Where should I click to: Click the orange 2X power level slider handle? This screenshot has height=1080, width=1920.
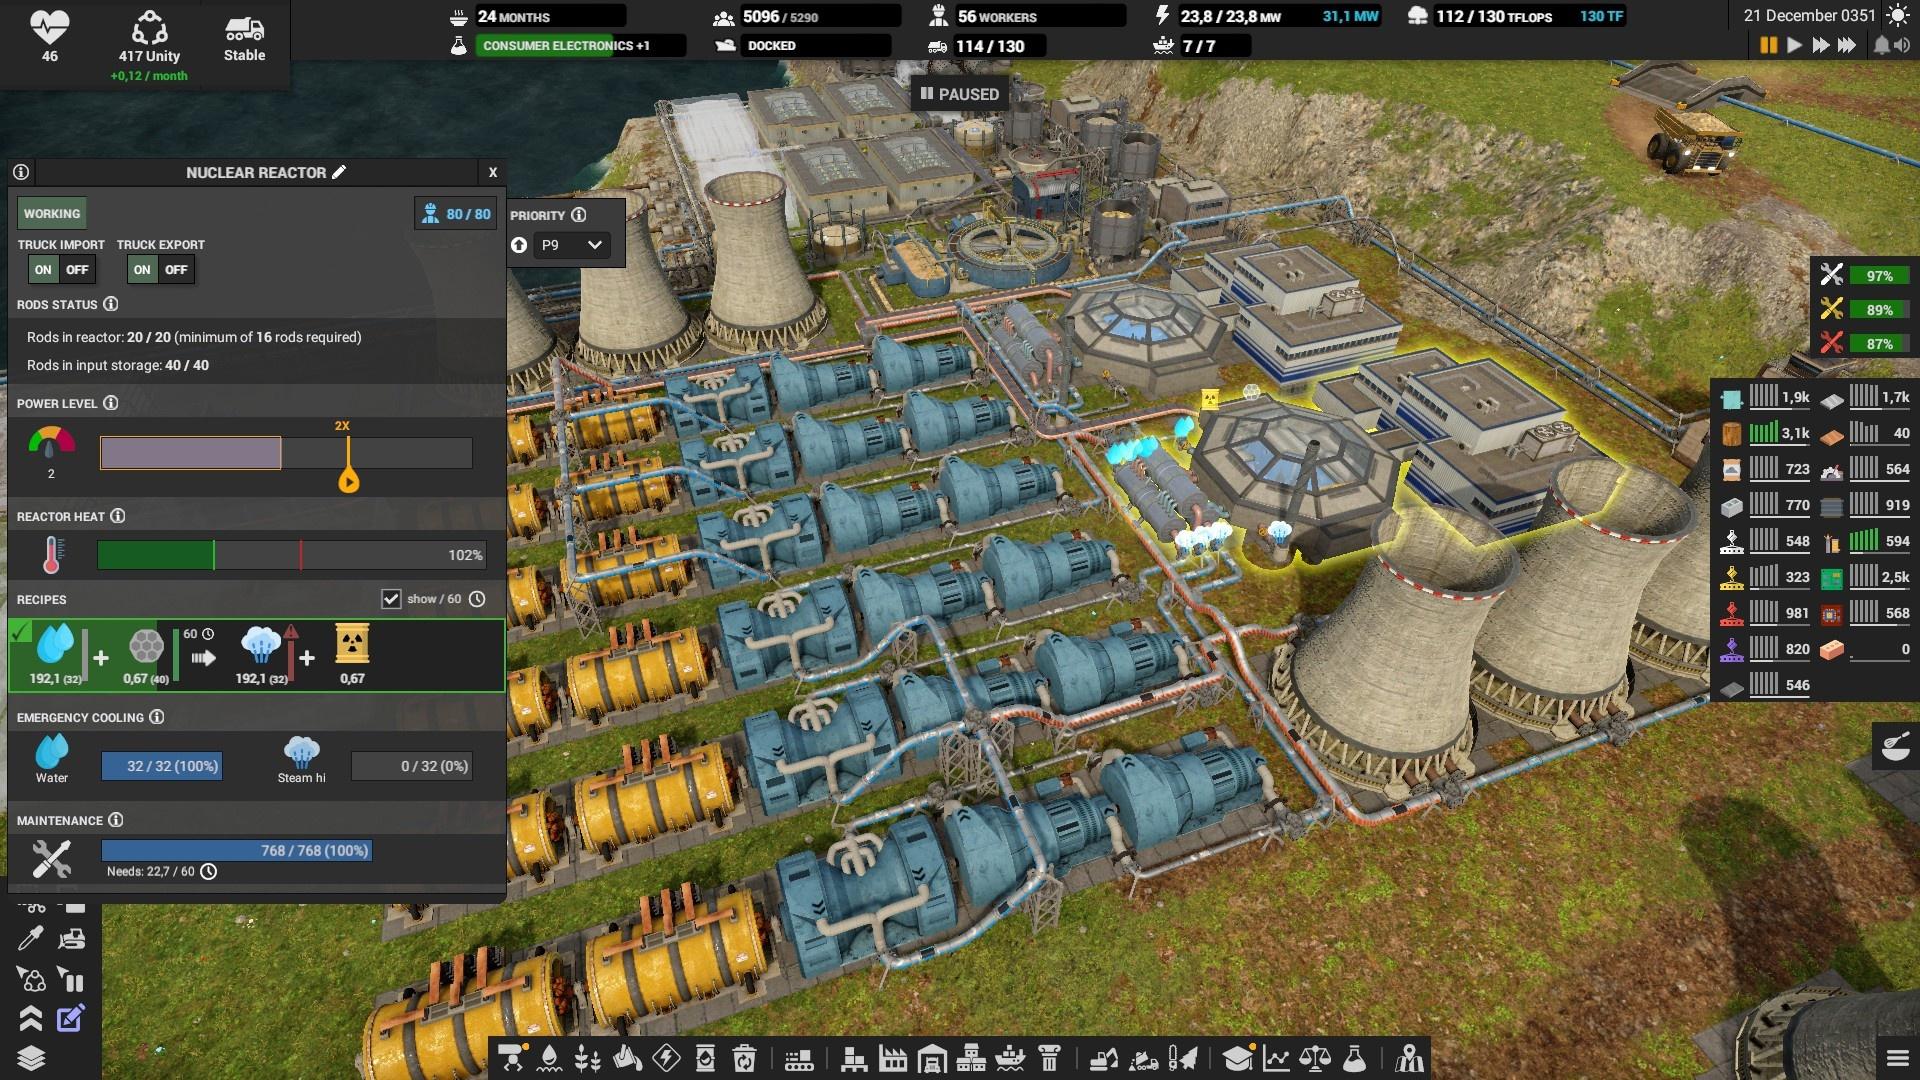coord(348,481)
